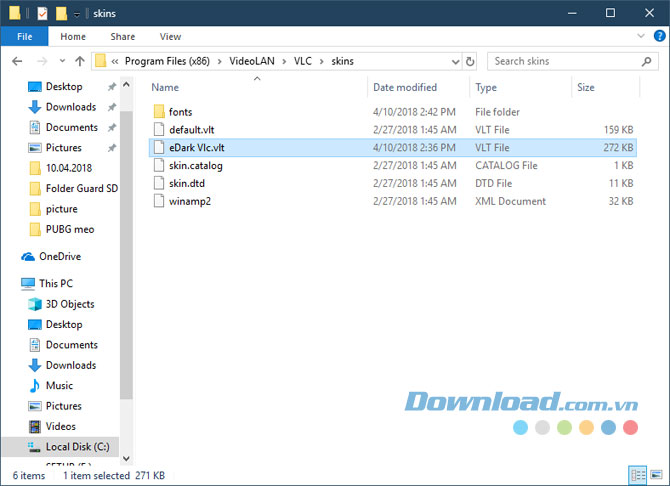
Task: Click the search magnifier icon
Action: 646,62
